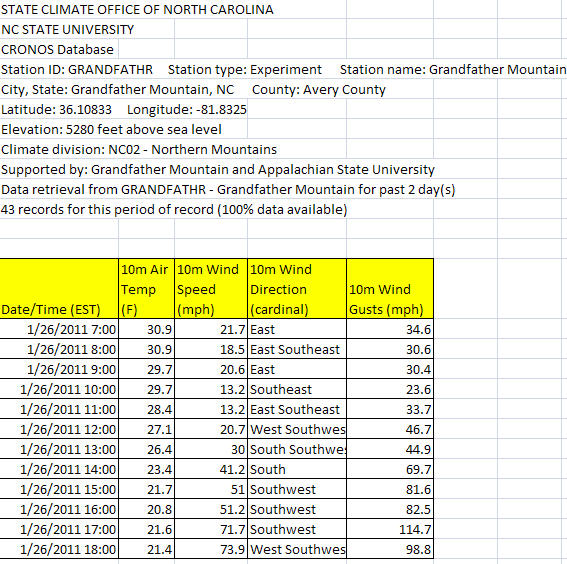The height and width of the screenshot is (564, 567).
Task: Select the 10m Wind Direction (cardinal) header
Action: (297, 289)
